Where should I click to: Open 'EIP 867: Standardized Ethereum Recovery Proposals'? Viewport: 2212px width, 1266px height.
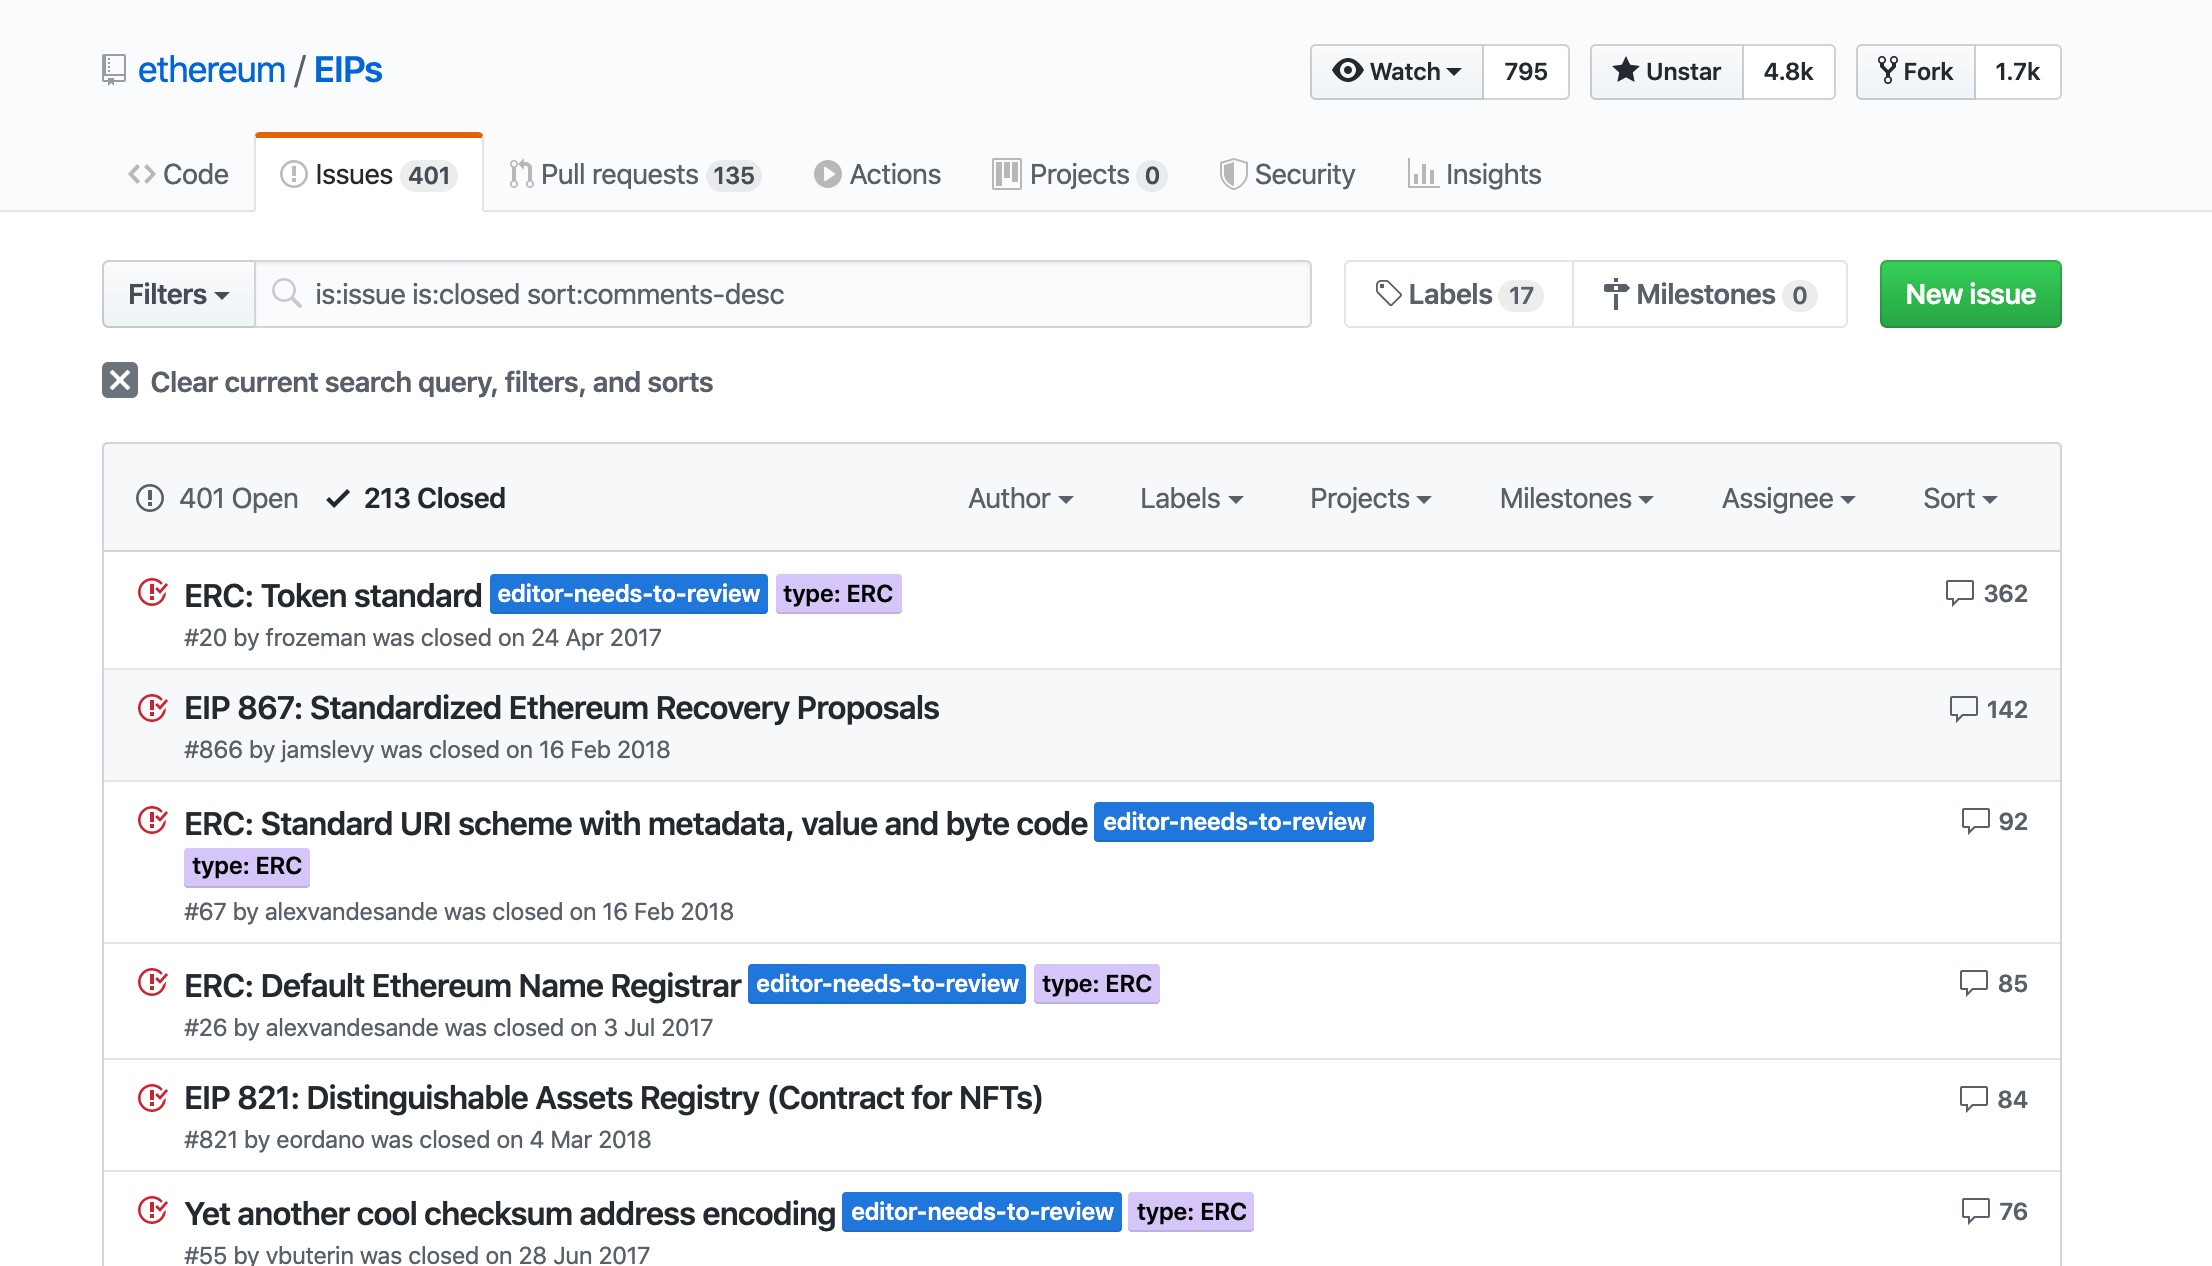[562, 708]
